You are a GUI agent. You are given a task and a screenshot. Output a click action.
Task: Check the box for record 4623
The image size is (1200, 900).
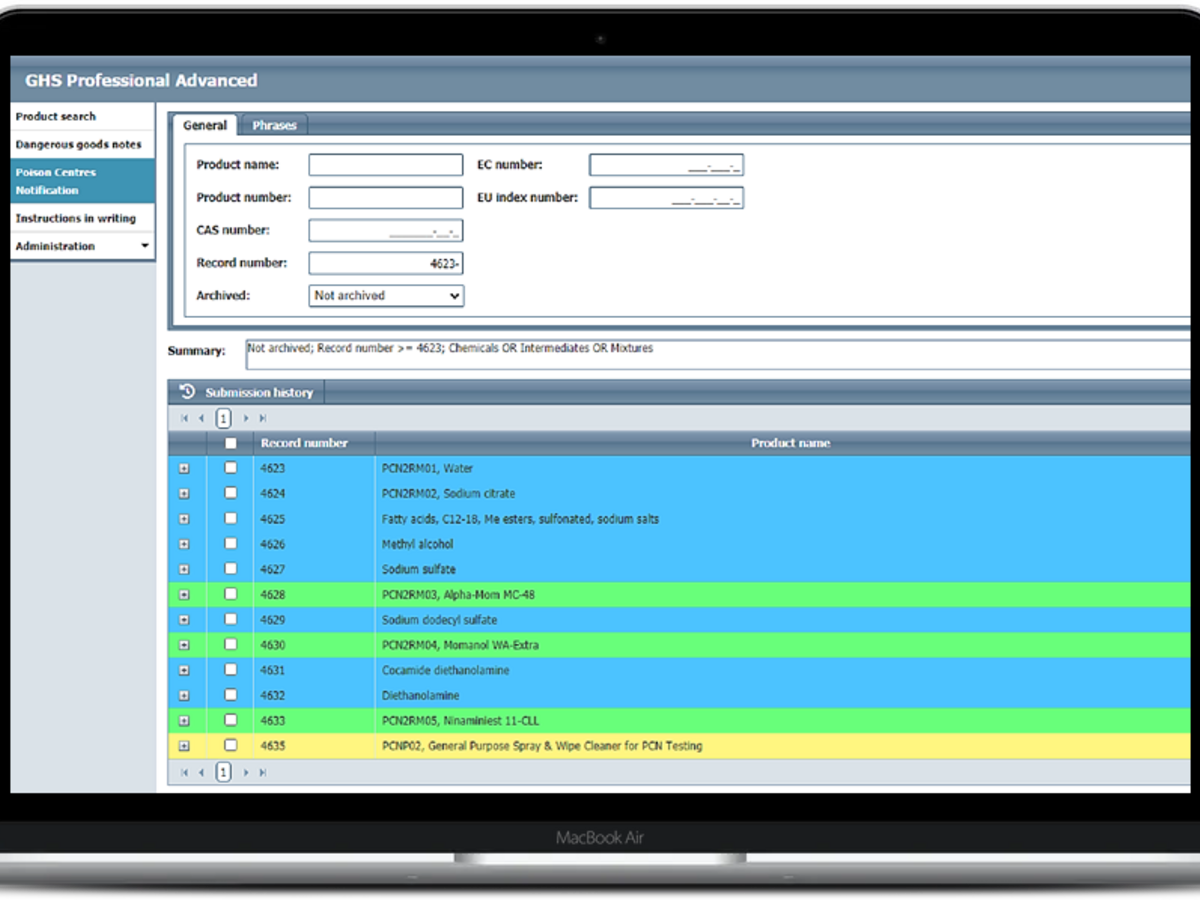[x=231, y=467]
